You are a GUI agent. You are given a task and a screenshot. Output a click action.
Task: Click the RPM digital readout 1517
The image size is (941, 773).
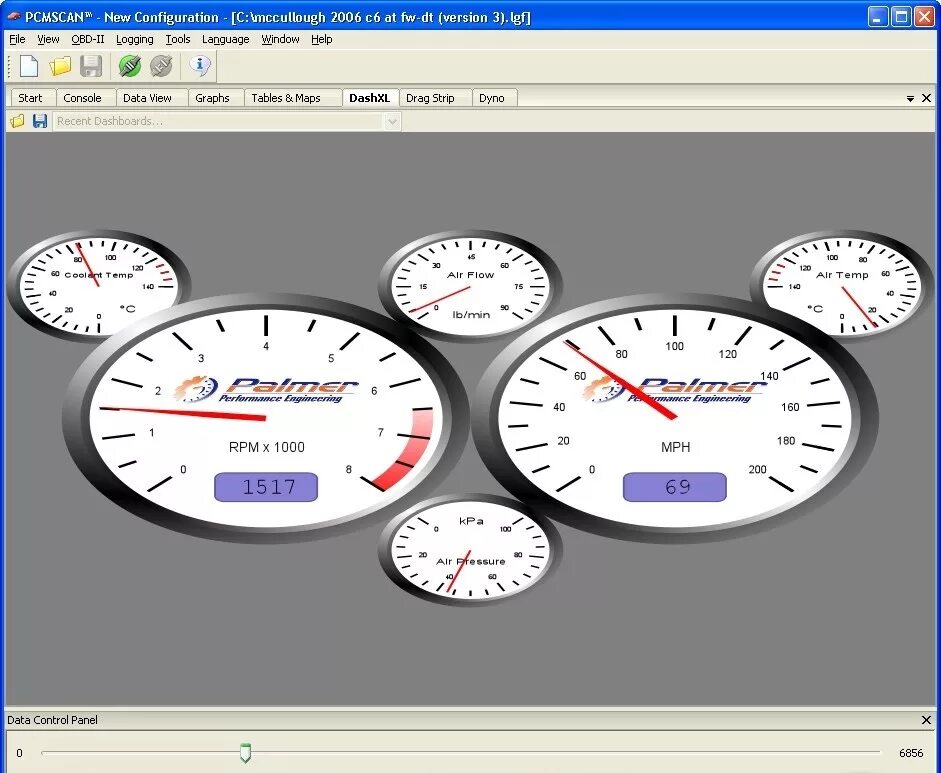(x=266, y=487)
